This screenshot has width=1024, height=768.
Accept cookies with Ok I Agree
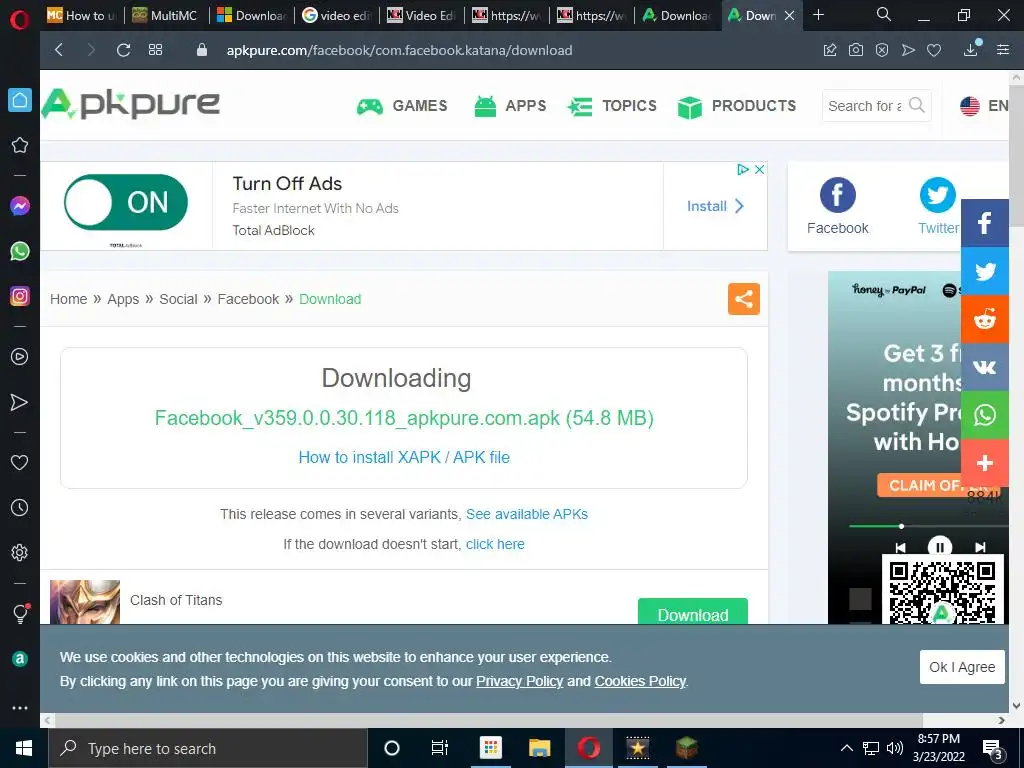coord(962,667)
